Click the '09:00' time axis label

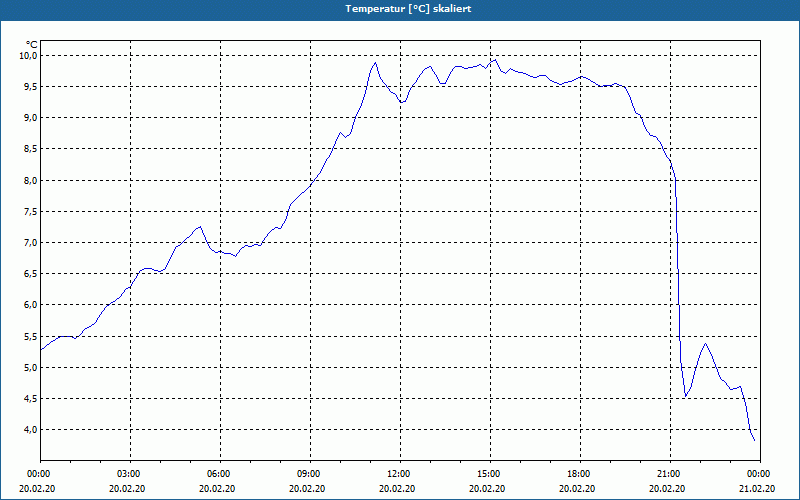pyautogui.click(x=310, y=474)
